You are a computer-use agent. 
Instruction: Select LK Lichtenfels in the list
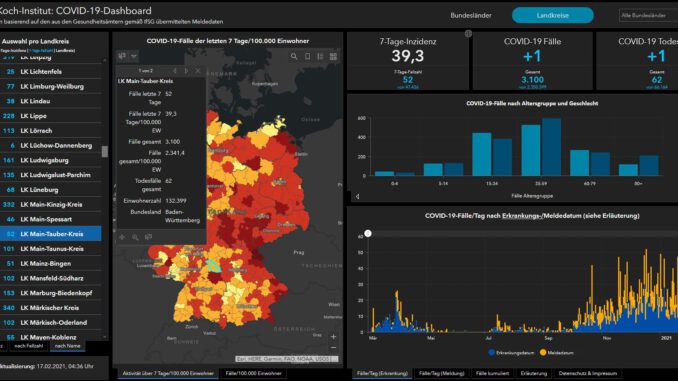click(51, 72)
